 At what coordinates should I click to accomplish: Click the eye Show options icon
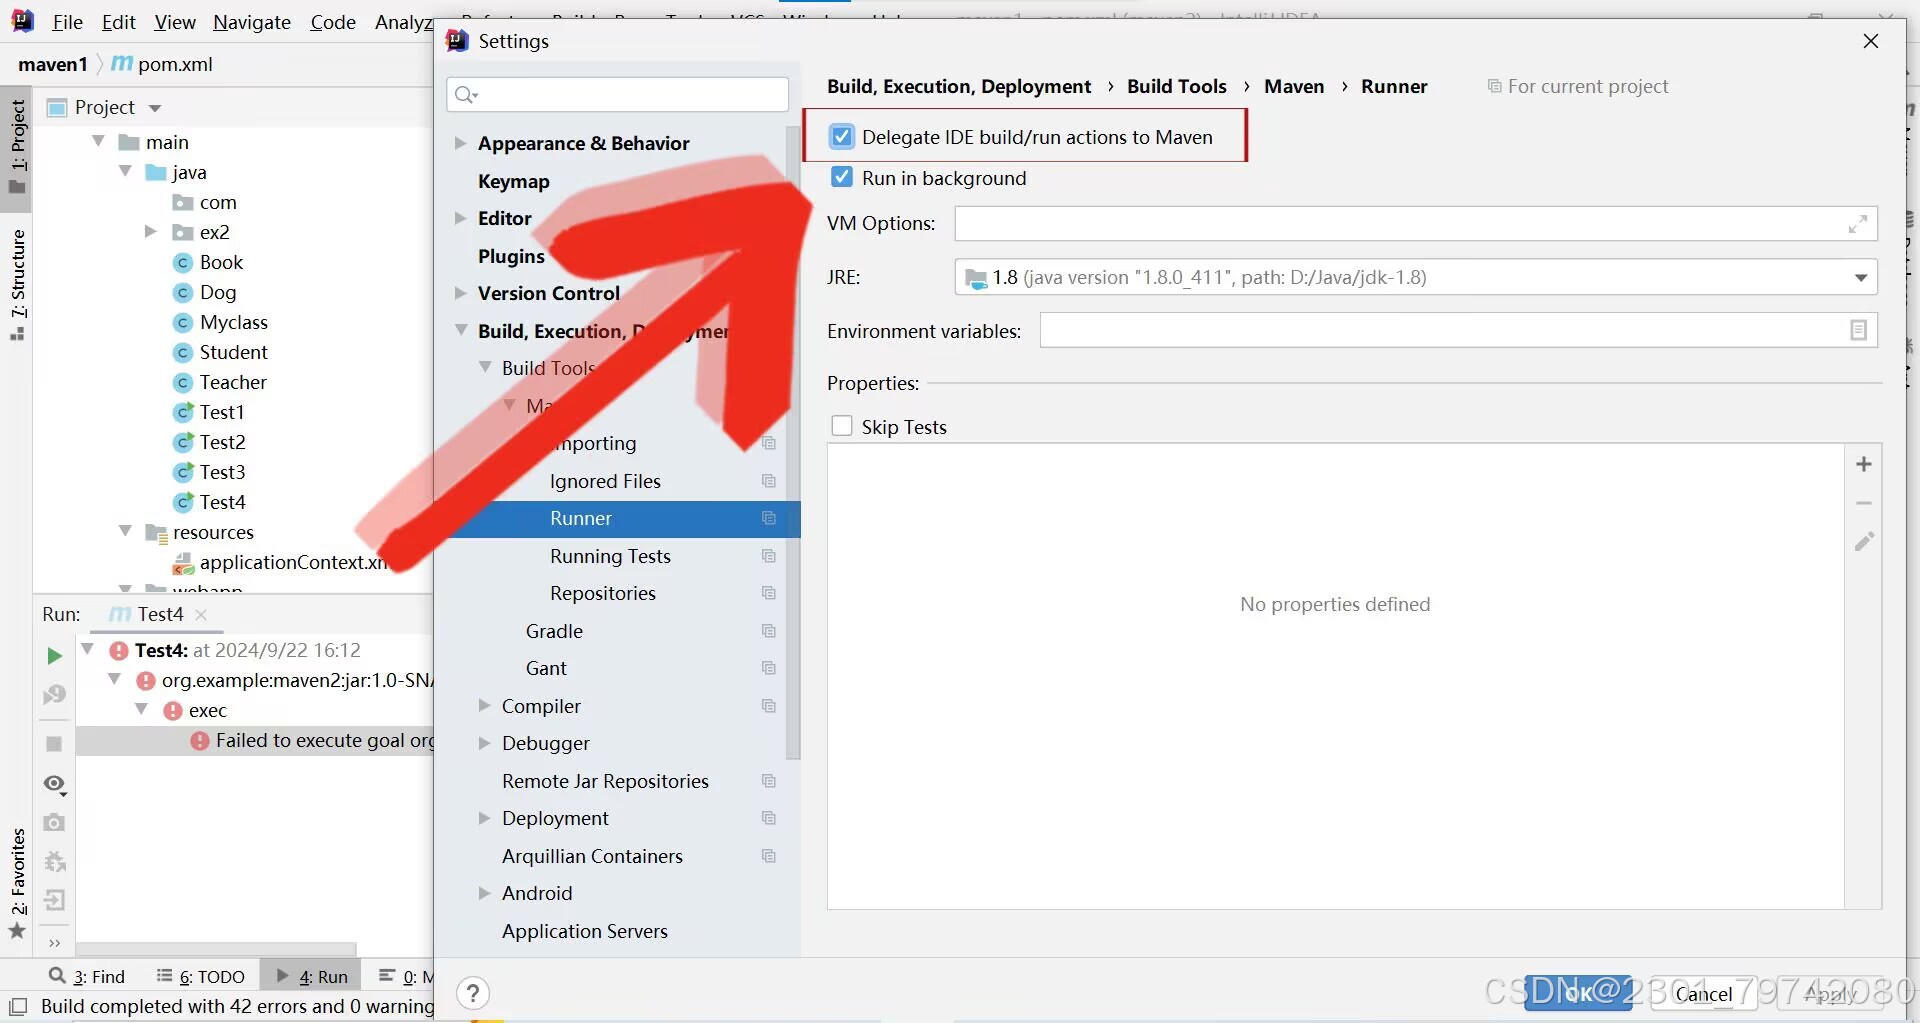click(x=55, y=784)
